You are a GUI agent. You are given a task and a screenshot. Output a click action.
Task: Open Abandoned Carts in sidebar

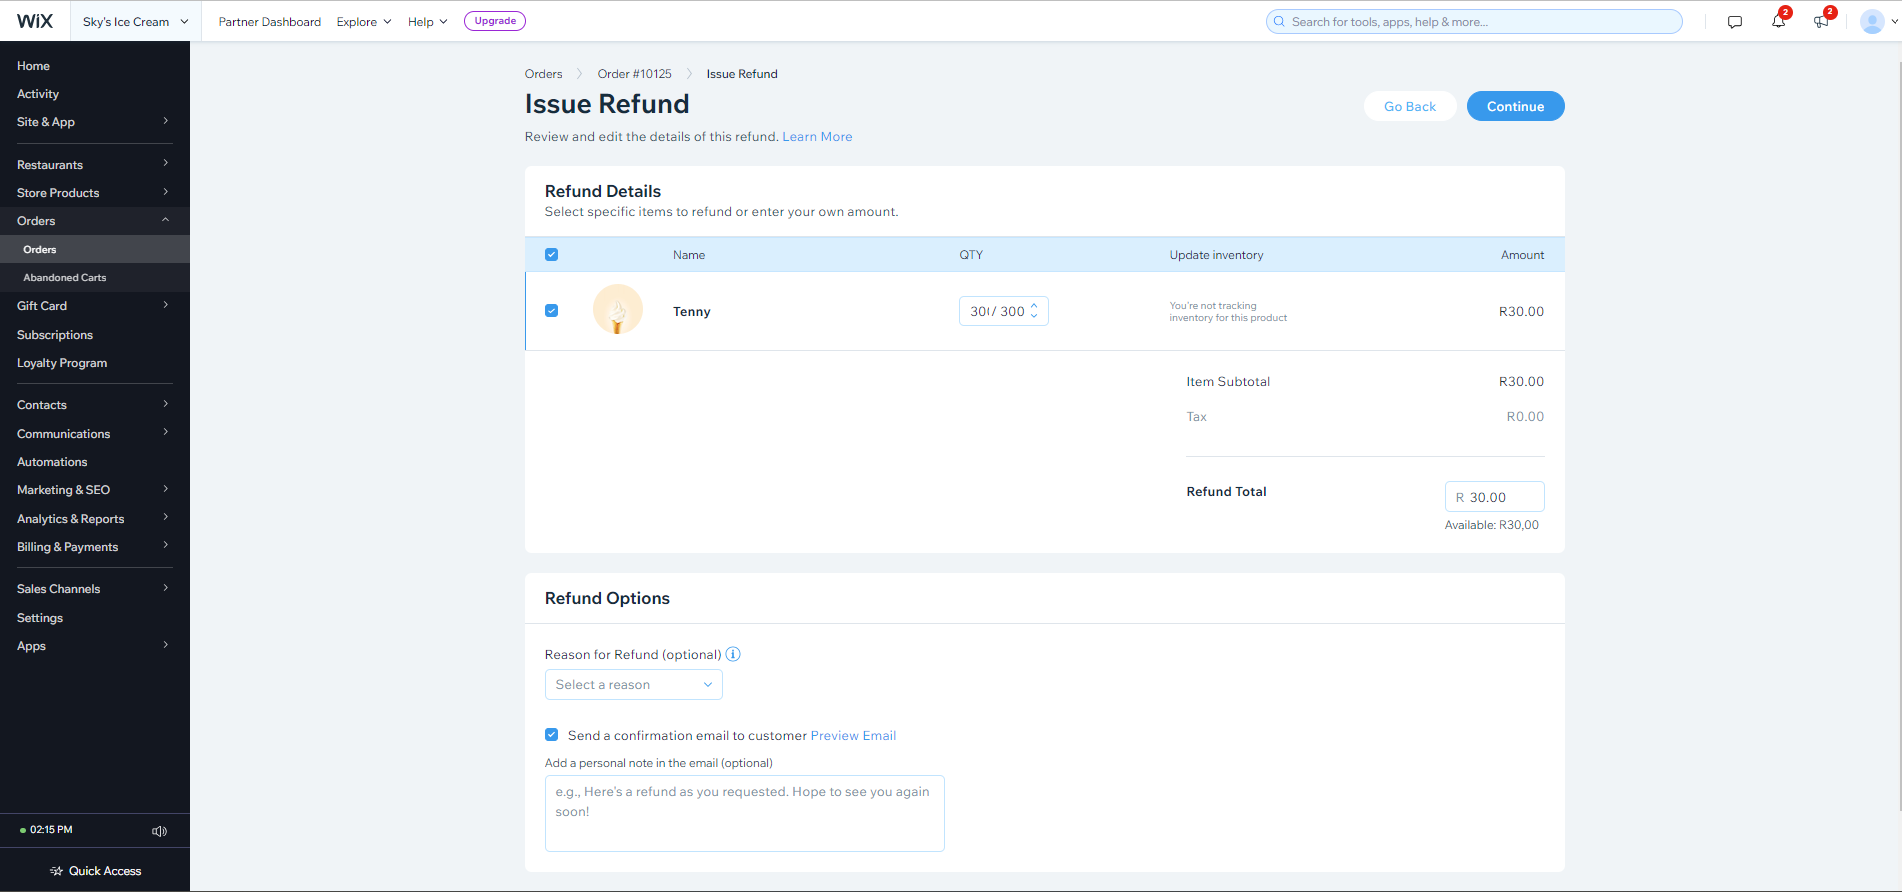coord(65,278)
